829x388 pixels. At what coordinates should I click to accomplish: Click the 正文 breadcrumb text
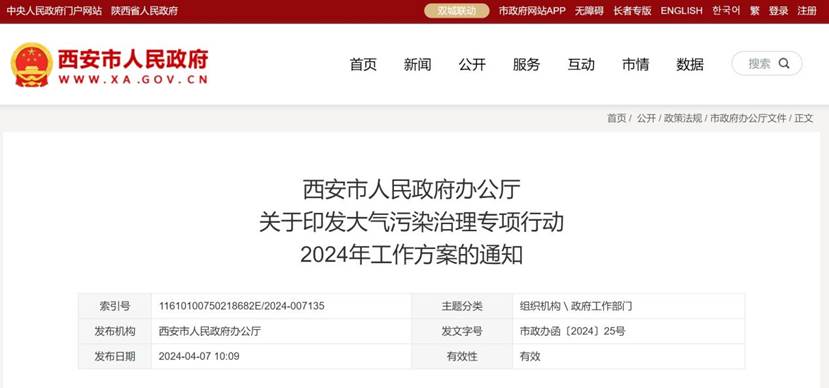804,118
